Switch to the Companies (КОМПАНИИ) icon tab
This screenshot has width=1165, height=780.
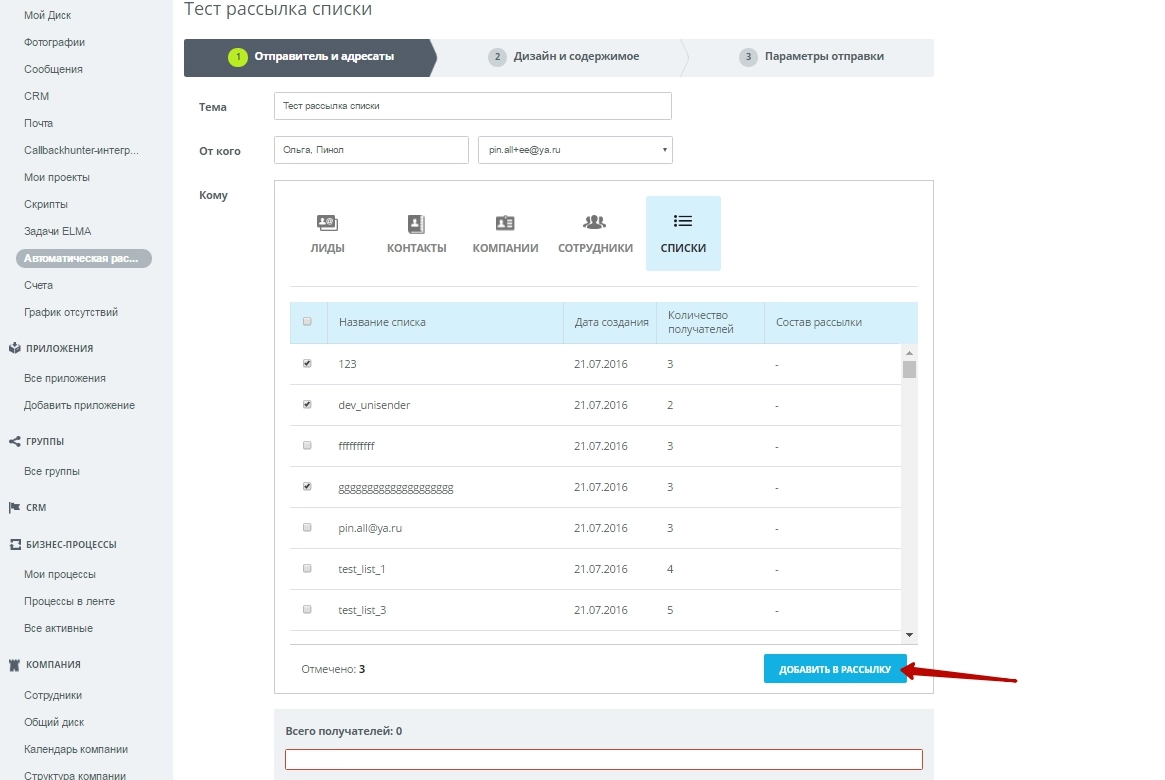point(505,233)
